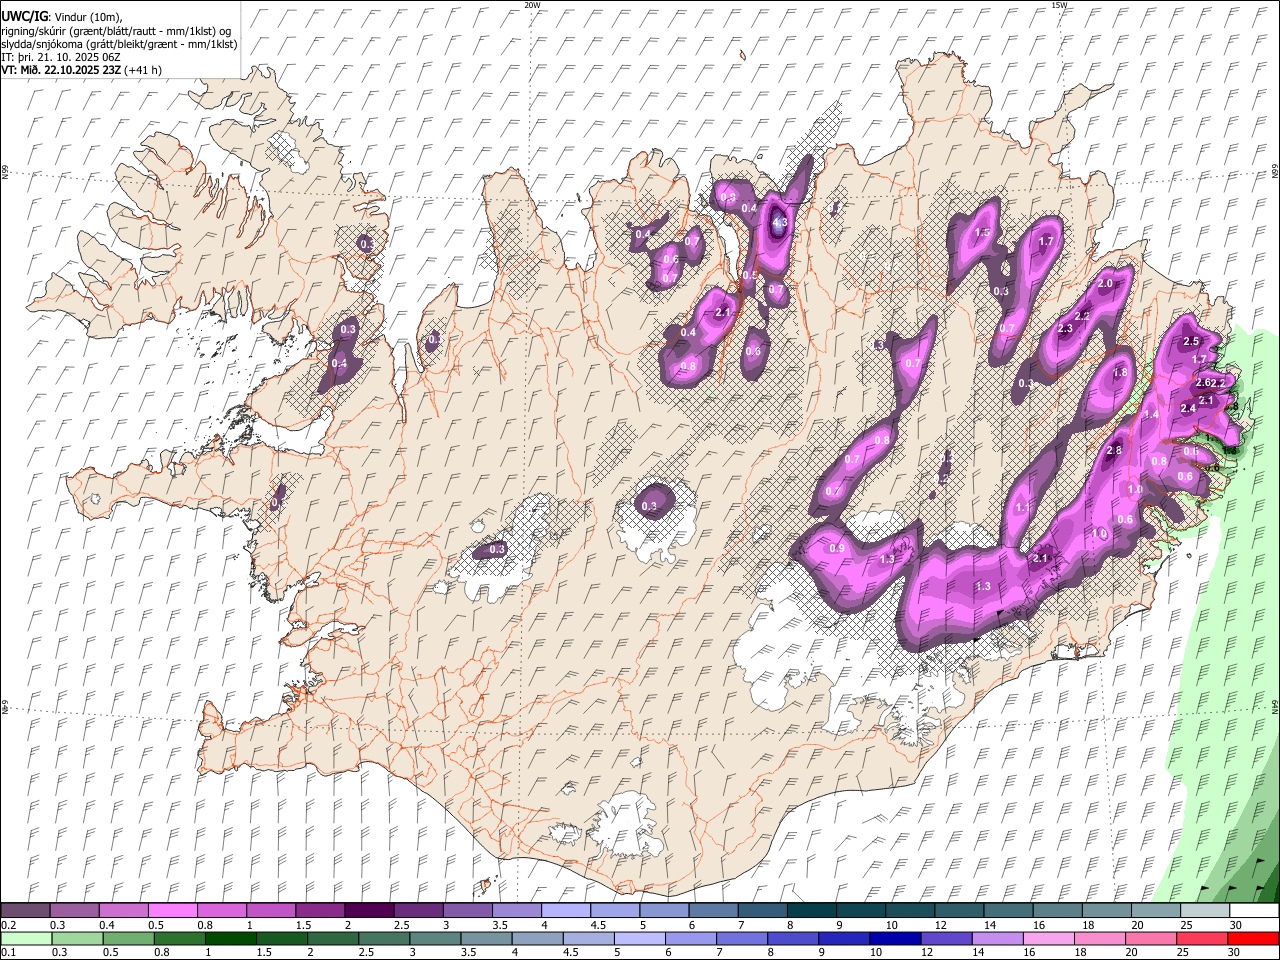The width and height of the screenshot is (1280, 960).
Task: Click the "UWC/IG" title text
Action: tap(24, 17)
